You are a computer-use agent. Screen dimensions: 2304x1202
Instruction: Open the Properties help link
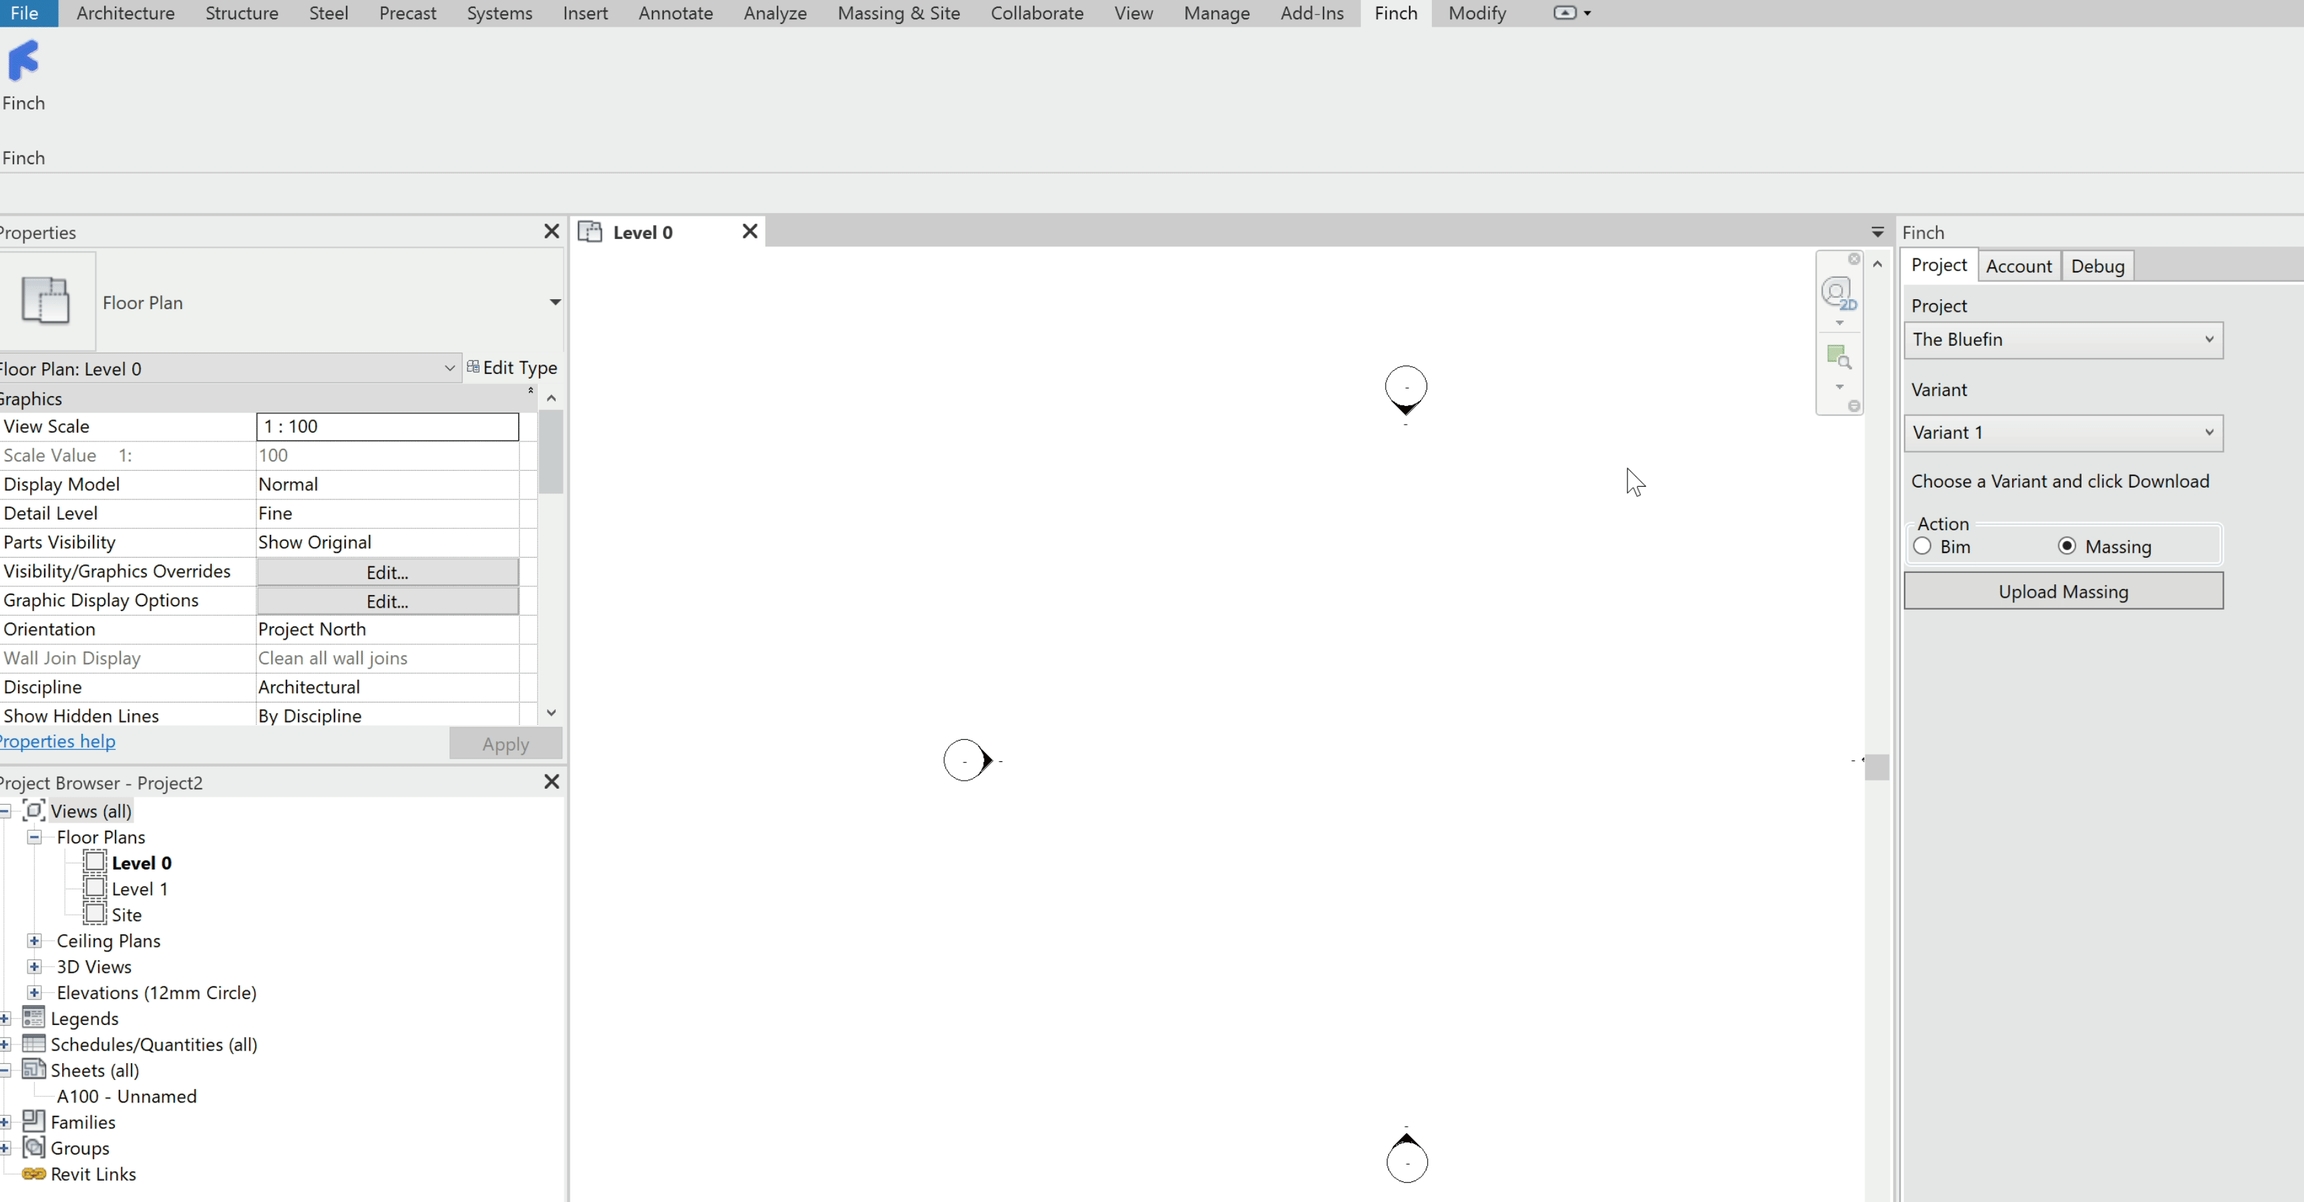[58, 742]
